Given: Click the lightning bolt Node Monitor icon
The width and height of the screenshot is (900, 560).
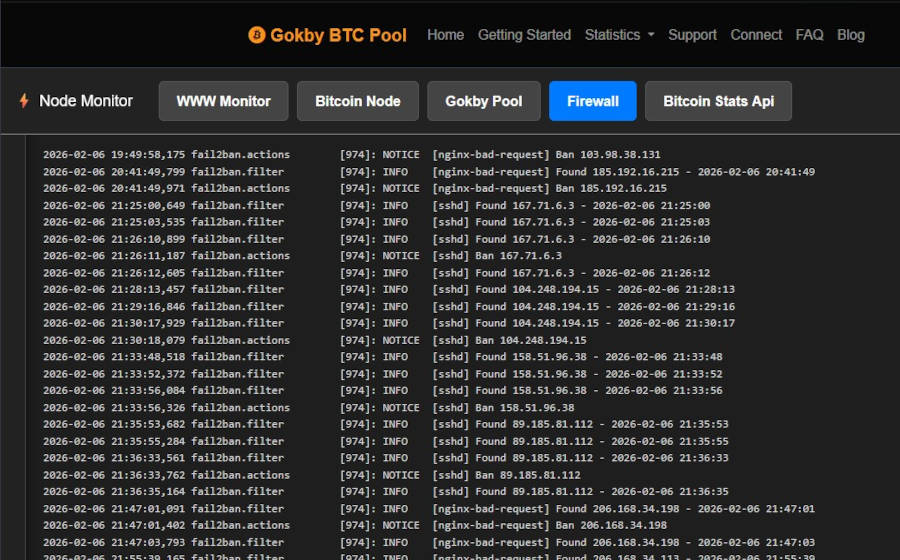Looking at the screenshot, I should pyautogui.click(x=24, y=101).
